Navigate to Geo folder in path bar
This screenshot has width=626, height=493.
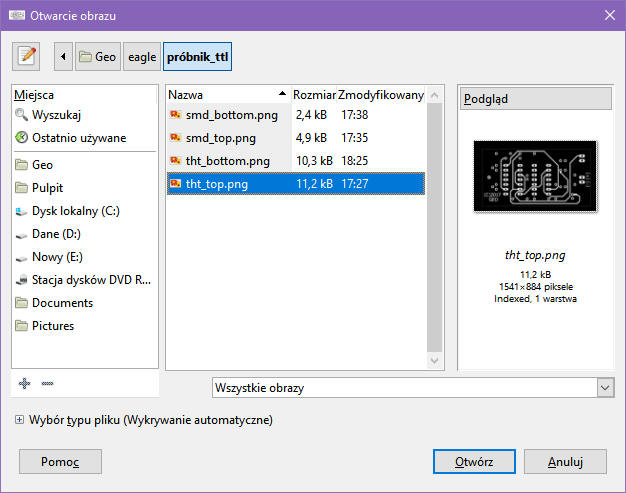[x=98, y=57]
